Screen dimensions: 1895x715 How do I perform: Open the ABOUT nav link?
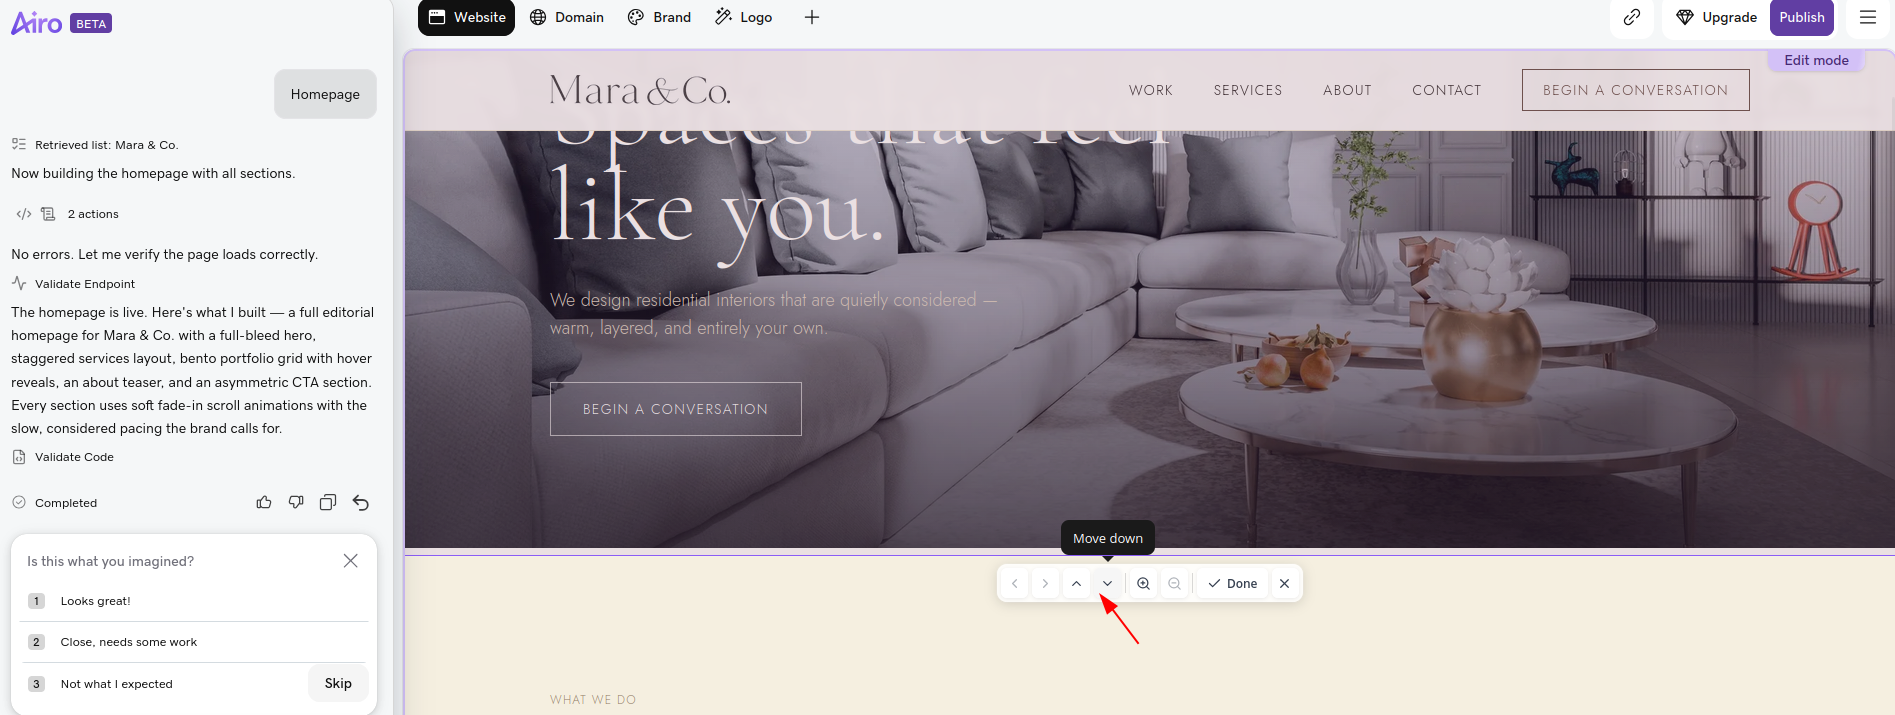pos(1347,90)
